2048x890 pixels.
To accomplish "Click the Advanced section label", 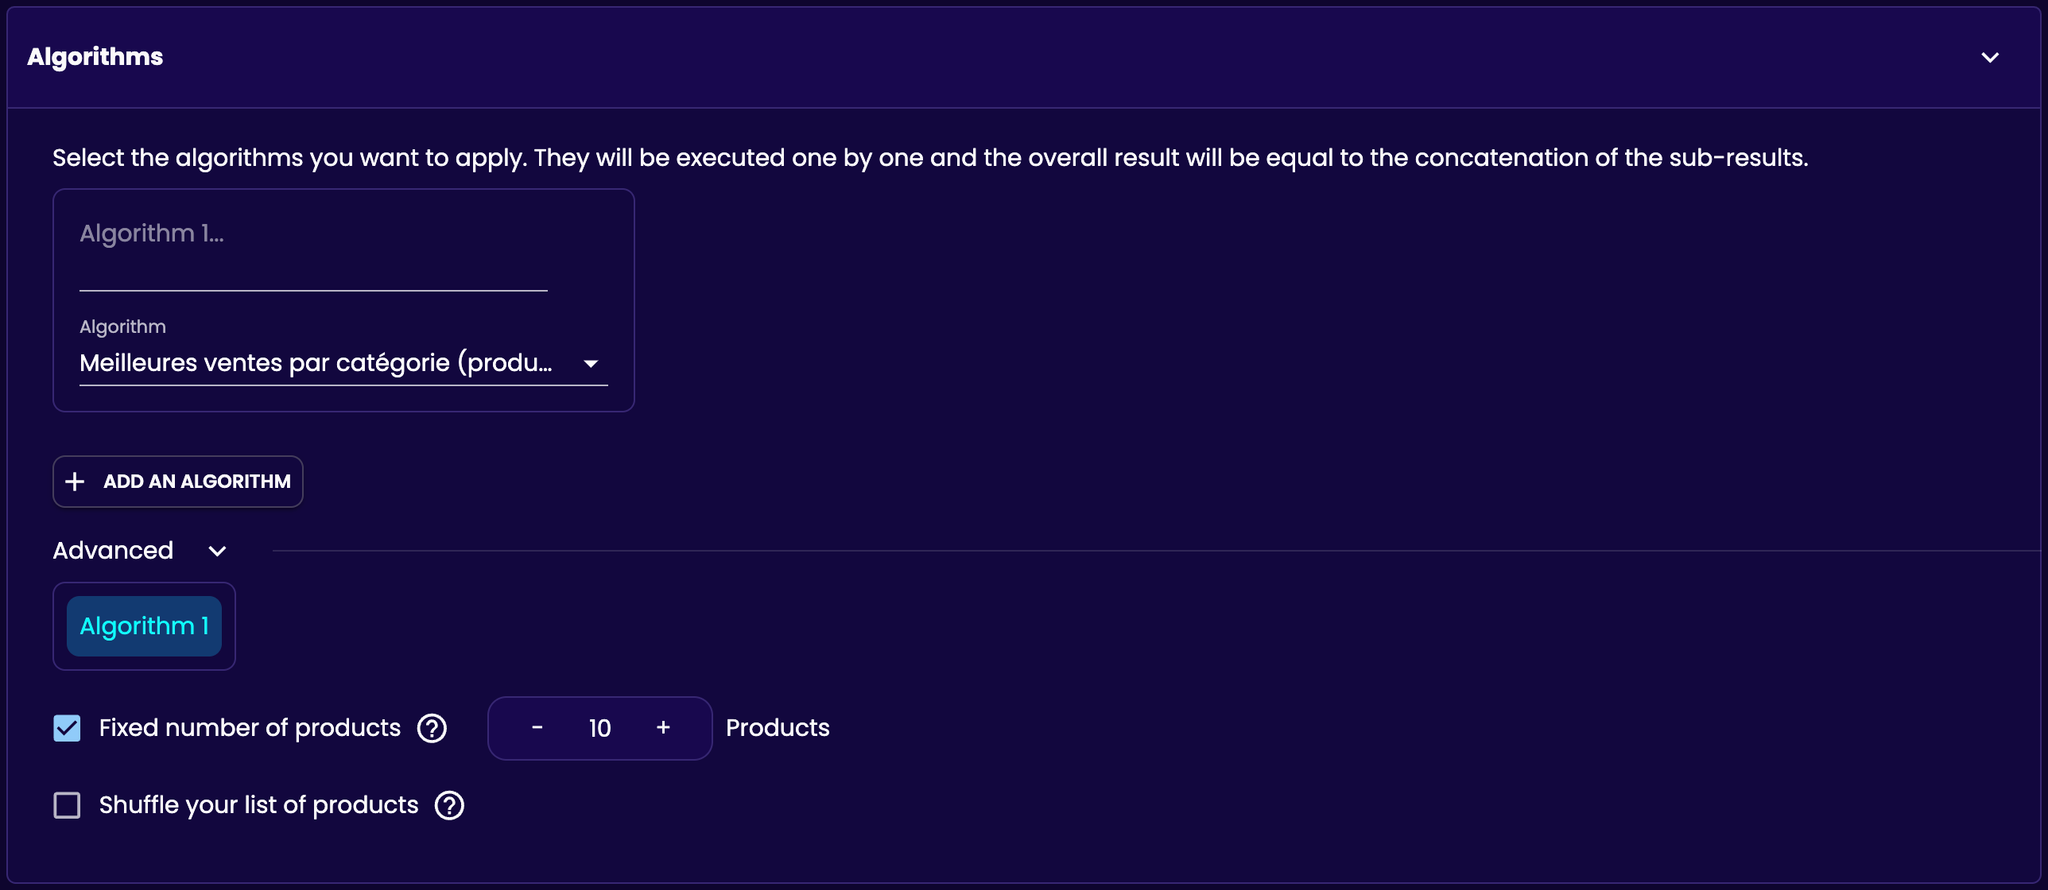I will (x=113, y=551).
